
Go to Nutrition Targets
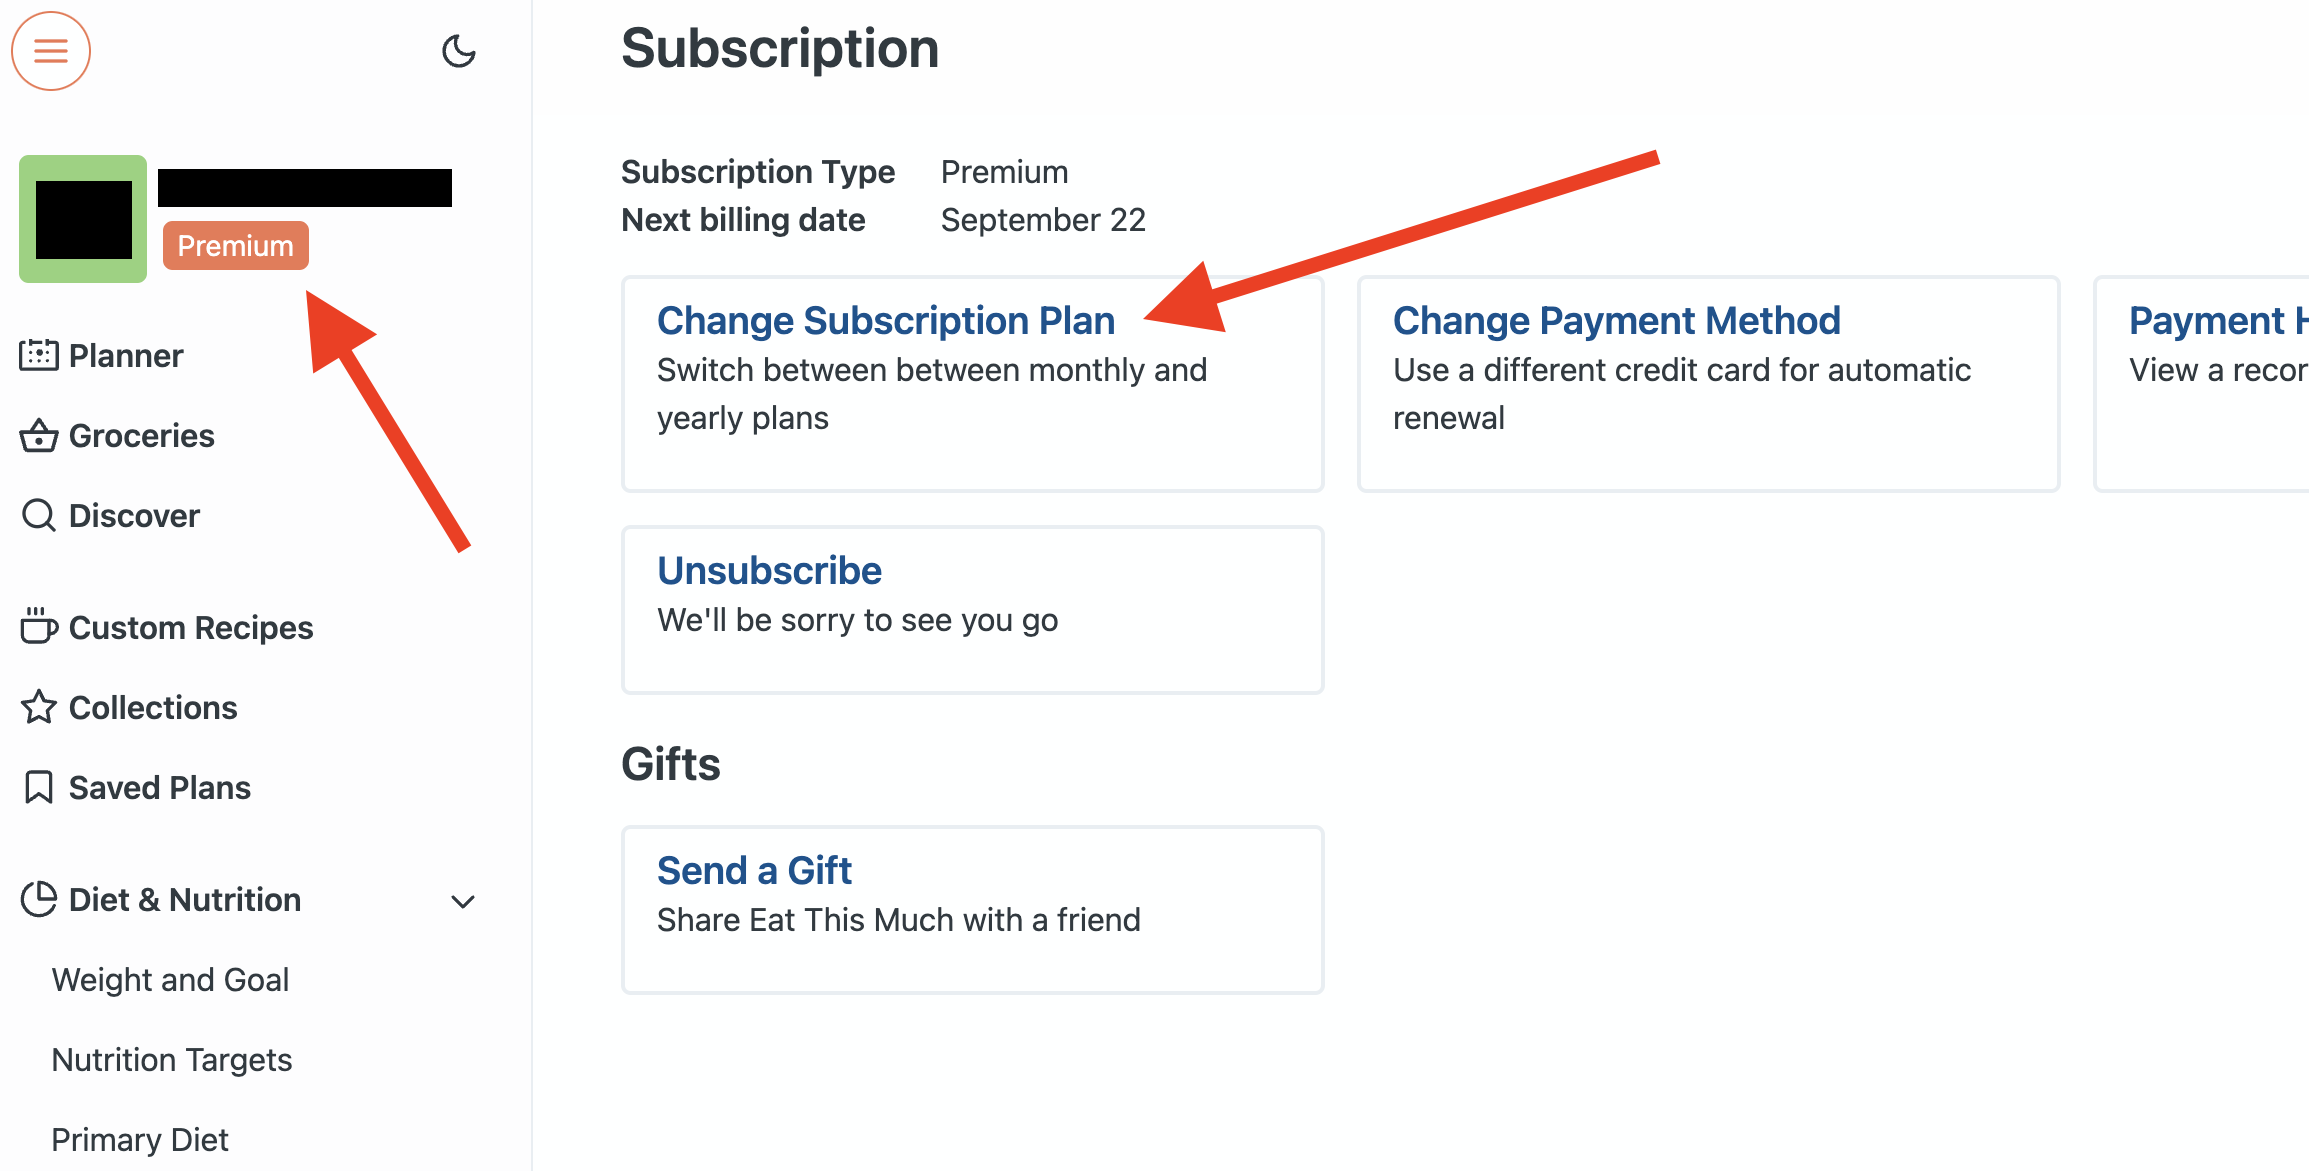172,1060
